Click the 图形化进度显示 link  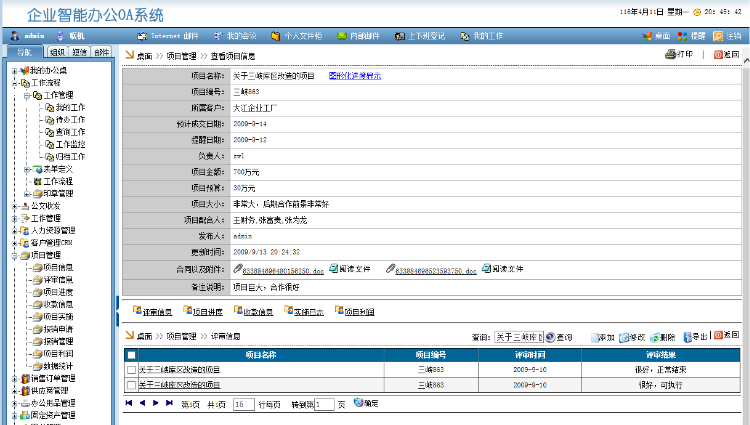click(355, 76)
